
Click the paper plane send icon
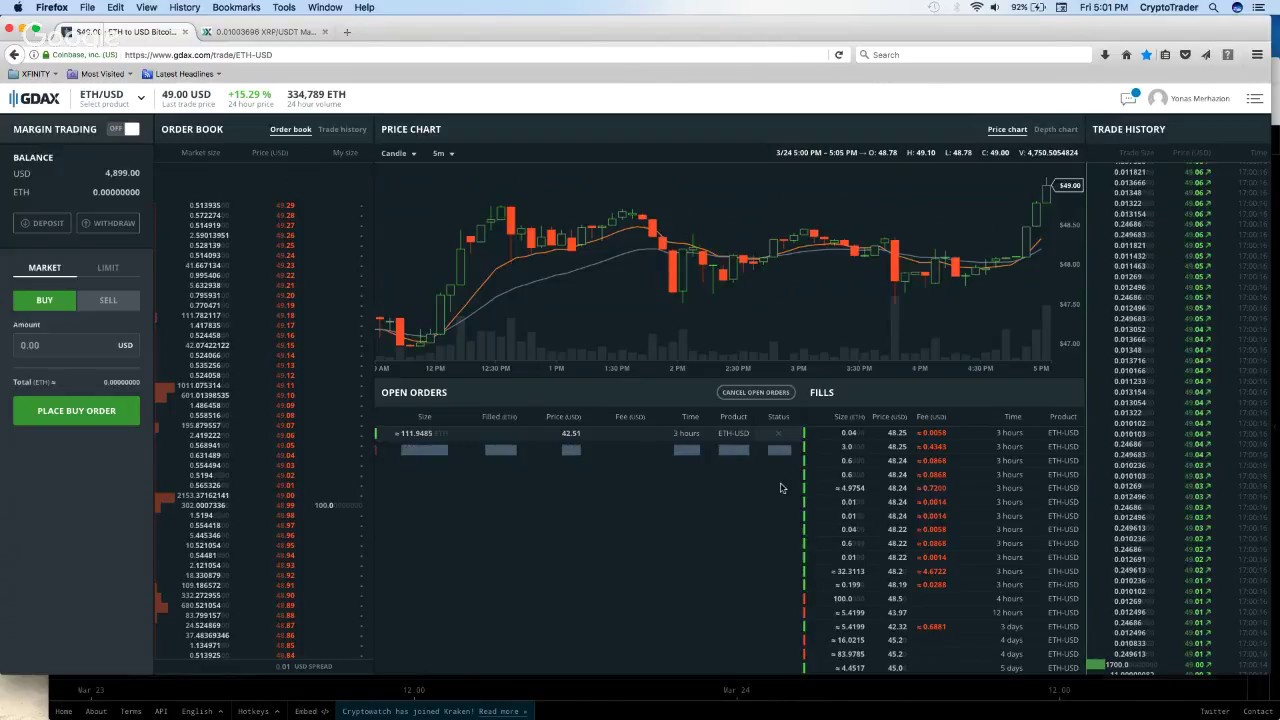[1206, 55]
